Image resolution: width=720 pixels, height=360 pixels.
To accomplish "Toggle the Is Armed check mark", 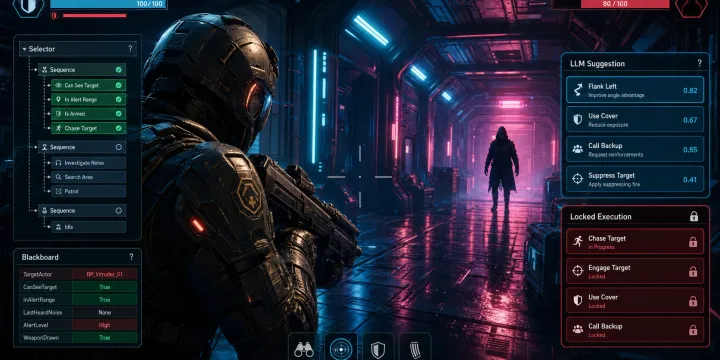I will (x=118, y=113).
